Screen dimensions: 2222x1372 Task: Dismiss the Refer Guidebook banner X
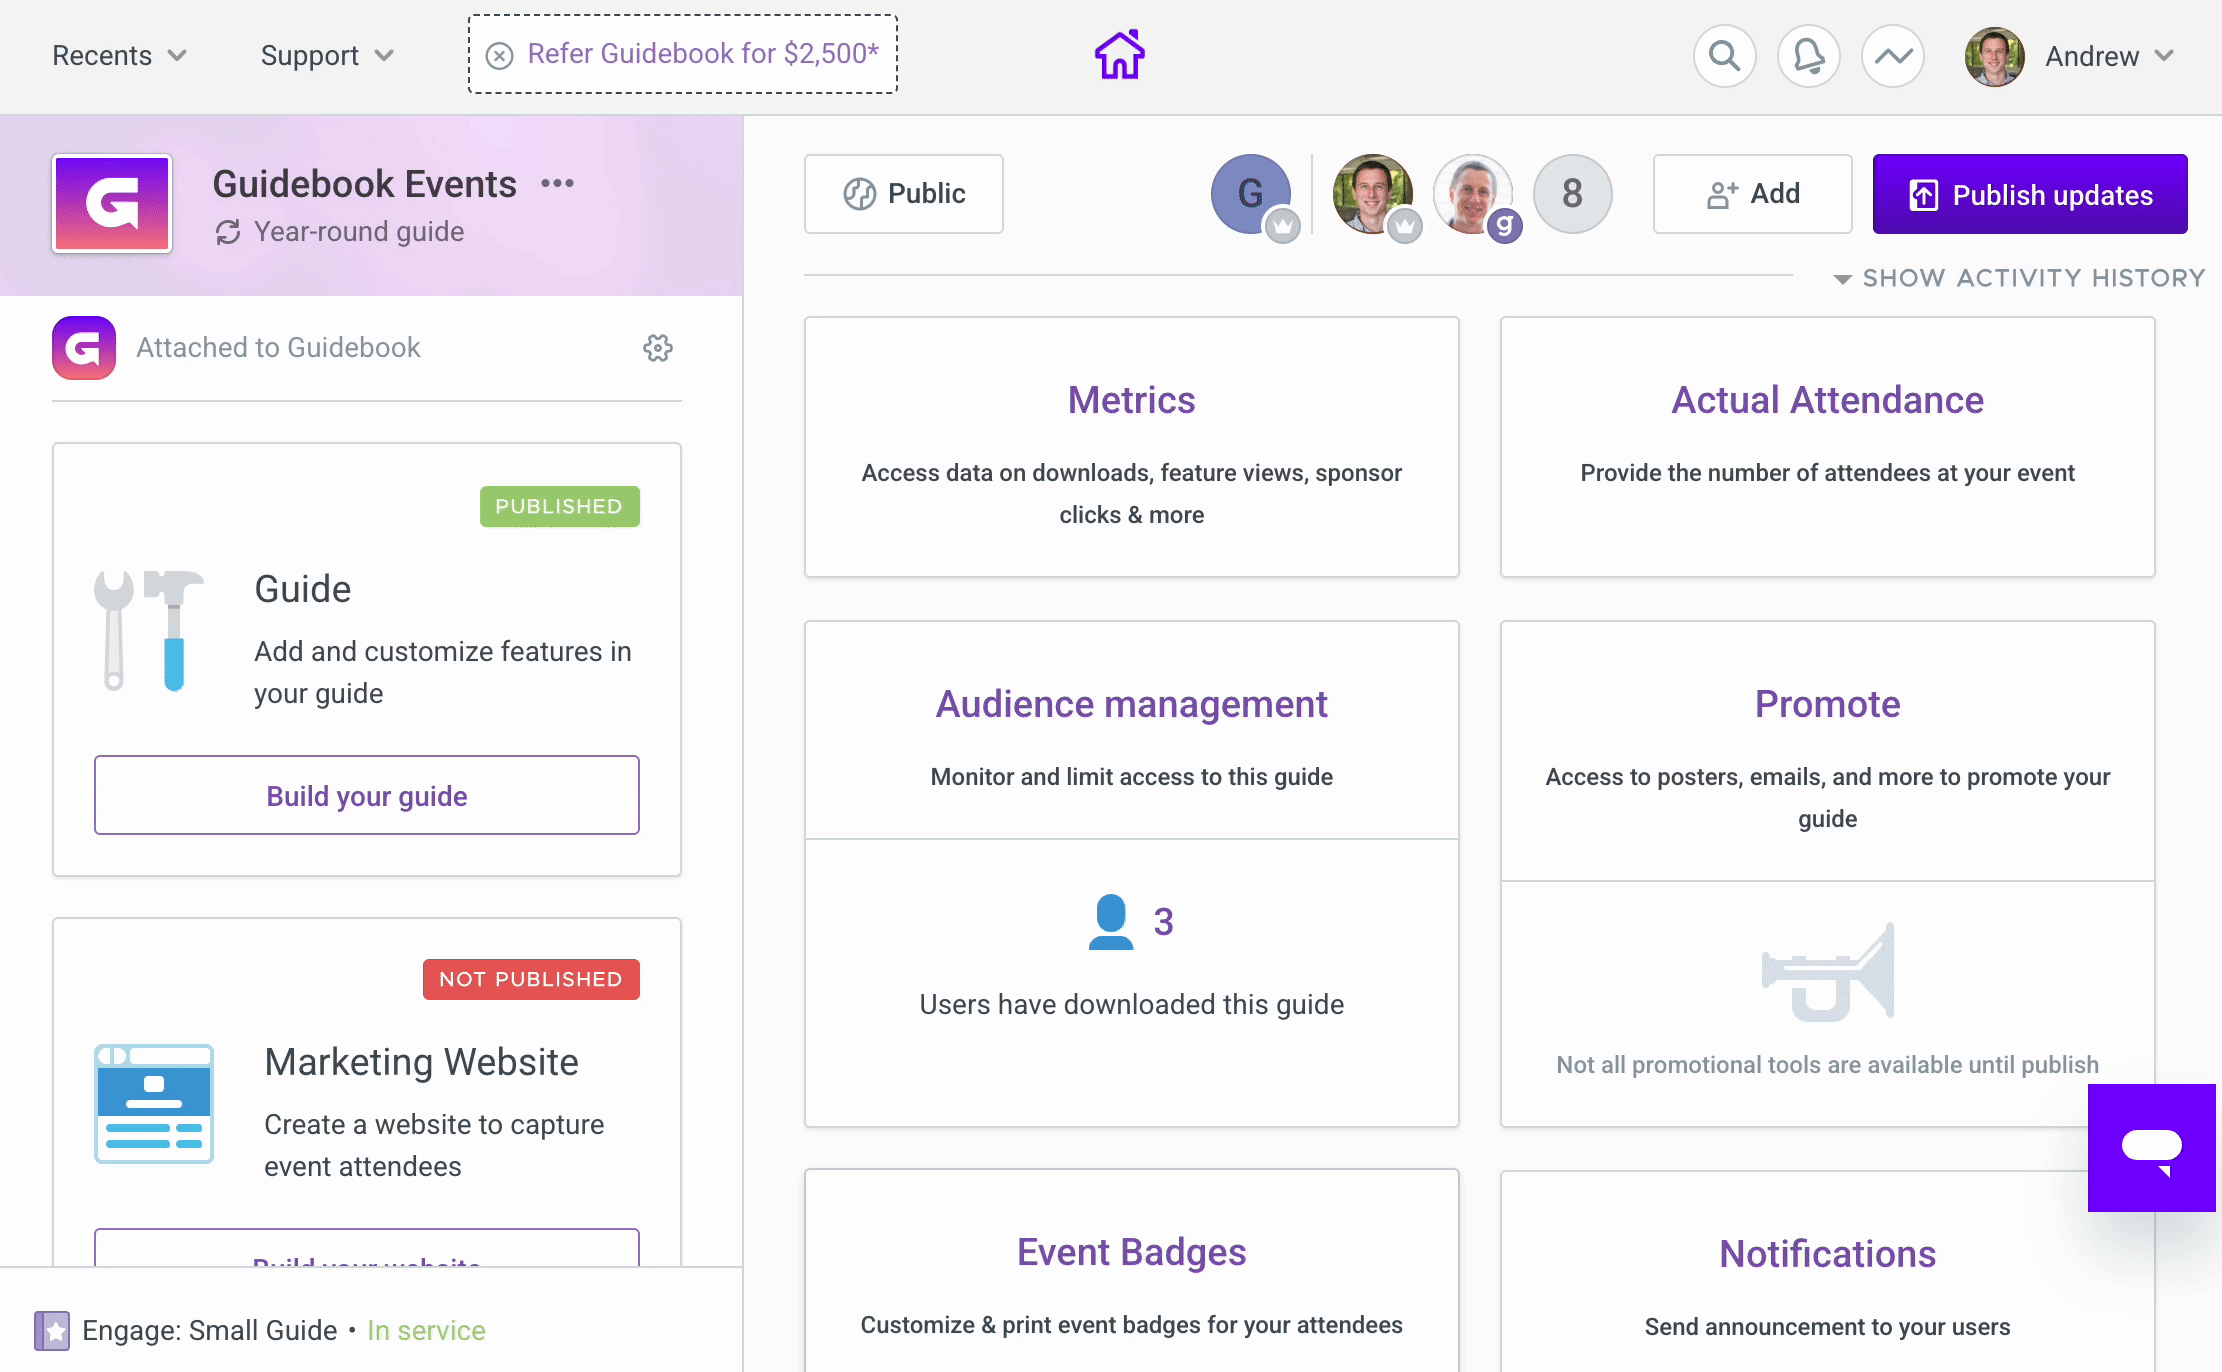coord(499,55)
